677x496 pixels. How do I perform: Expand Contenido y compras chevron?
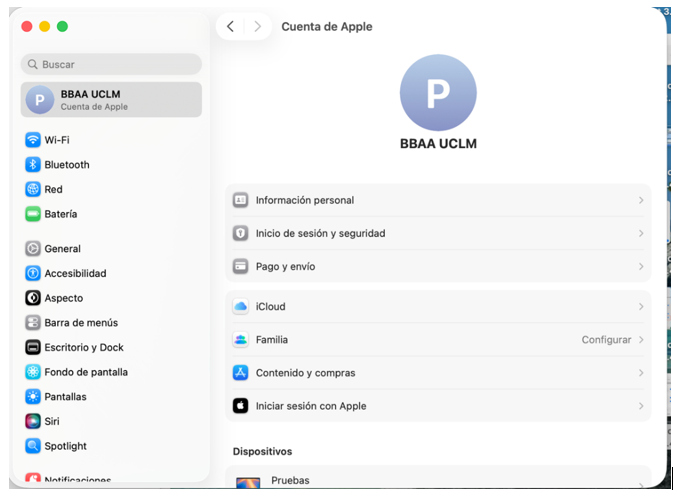click(641, 373)
